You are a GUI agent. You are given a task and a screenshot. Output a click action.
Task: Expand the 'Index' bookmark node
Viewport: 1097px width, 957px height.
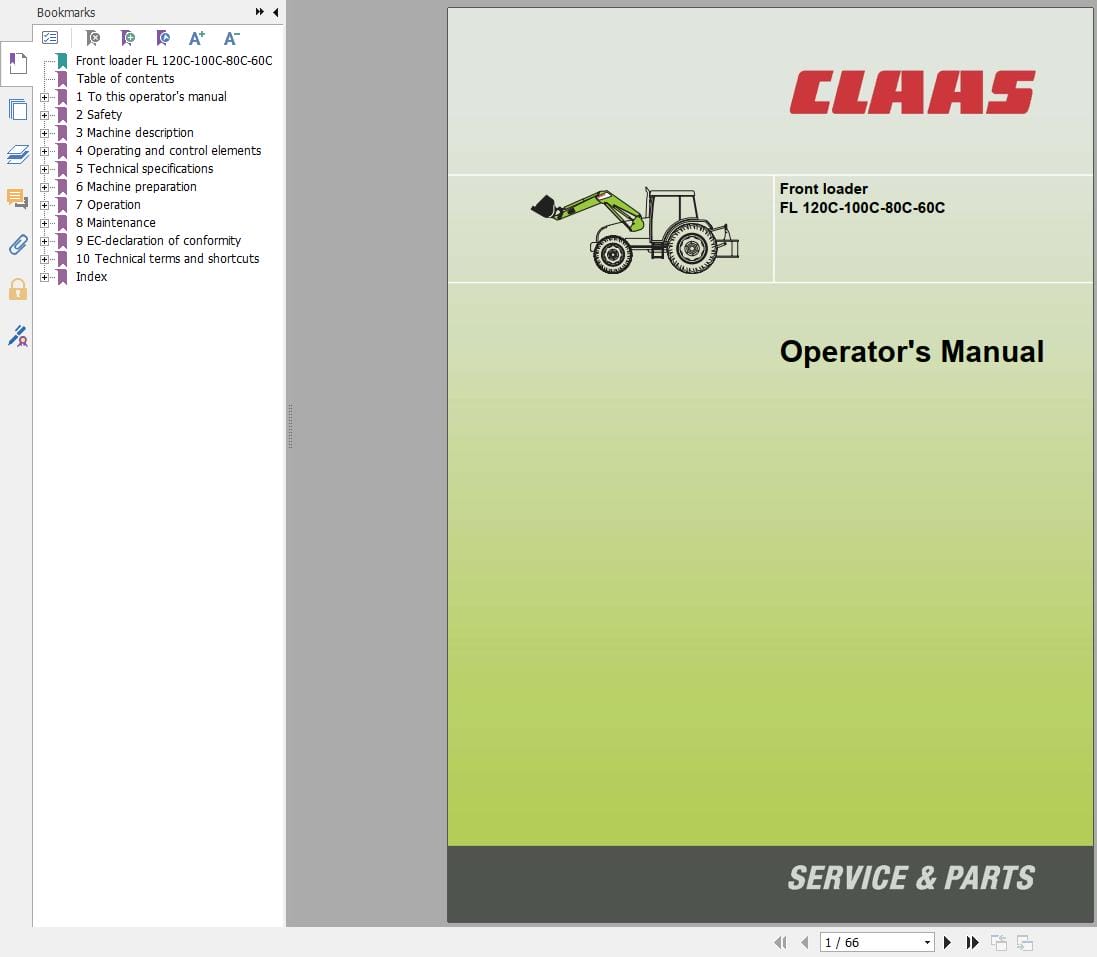coord(45,277)
